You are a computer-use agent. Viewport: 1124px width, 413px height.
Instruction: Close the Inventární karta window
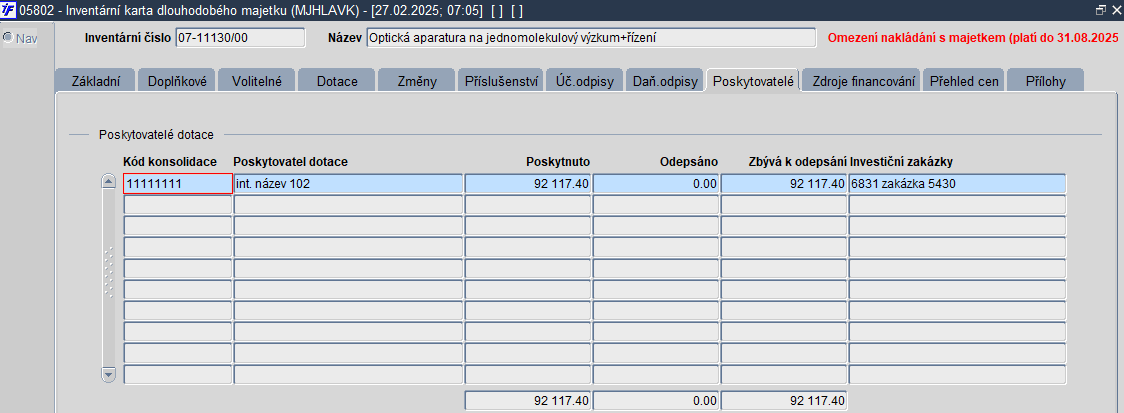point(1115,9)
